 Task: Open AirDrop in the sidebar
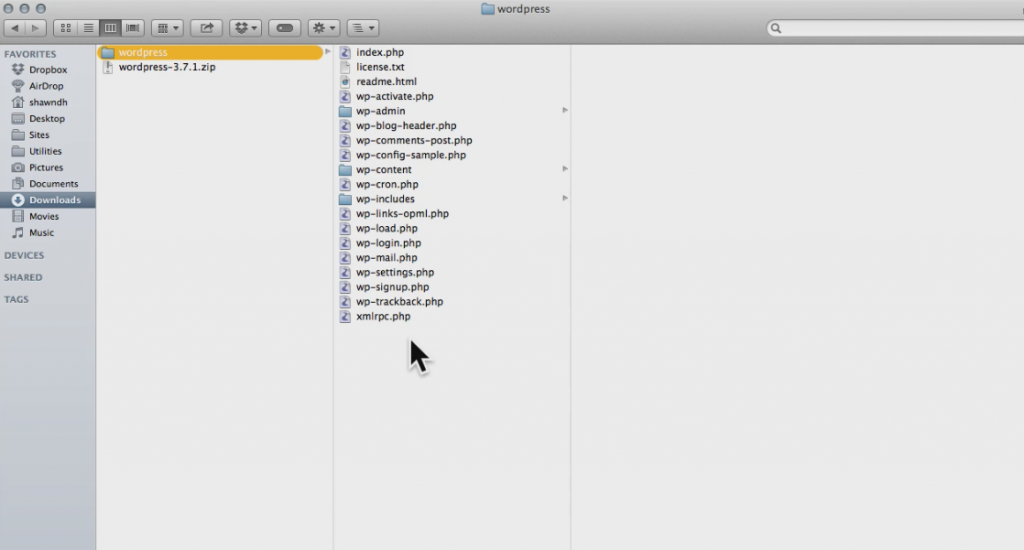[48, 86]
